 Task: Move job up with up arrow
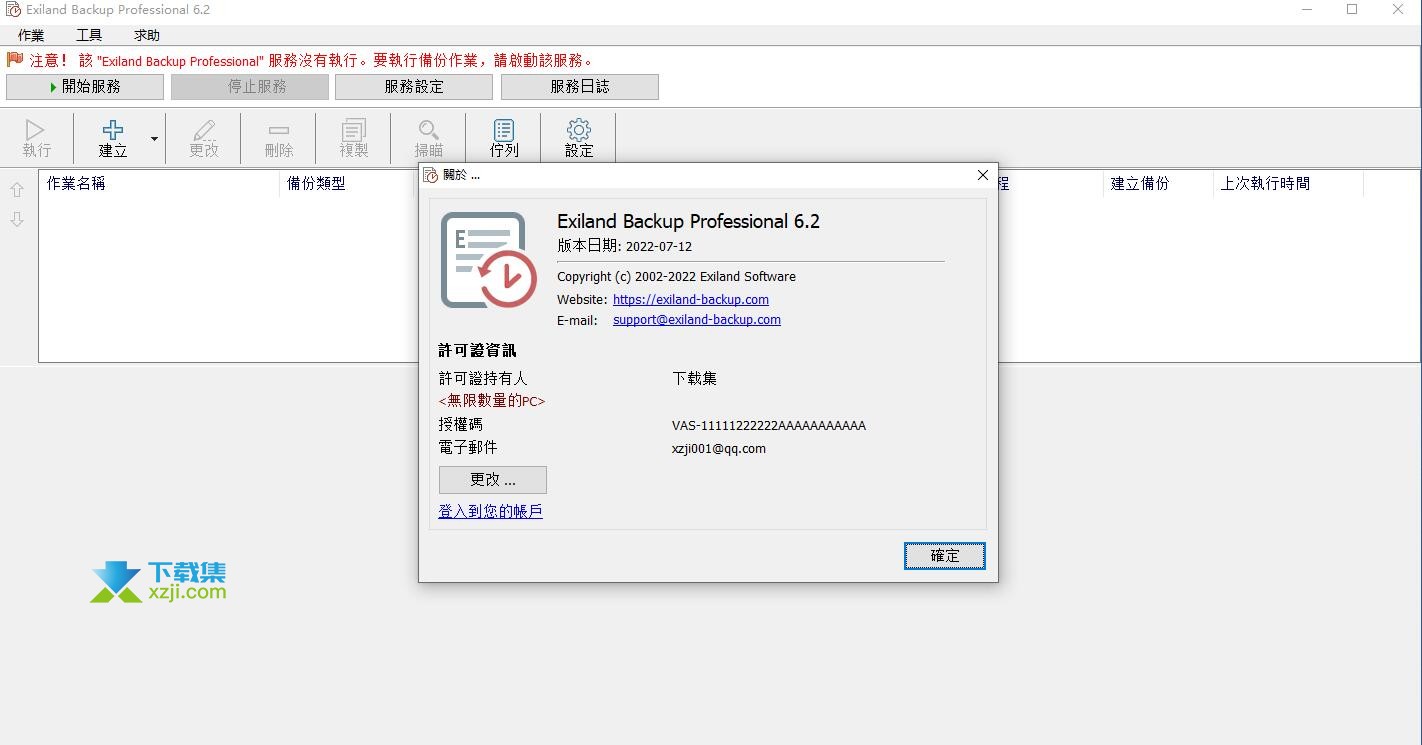[17, 190]
